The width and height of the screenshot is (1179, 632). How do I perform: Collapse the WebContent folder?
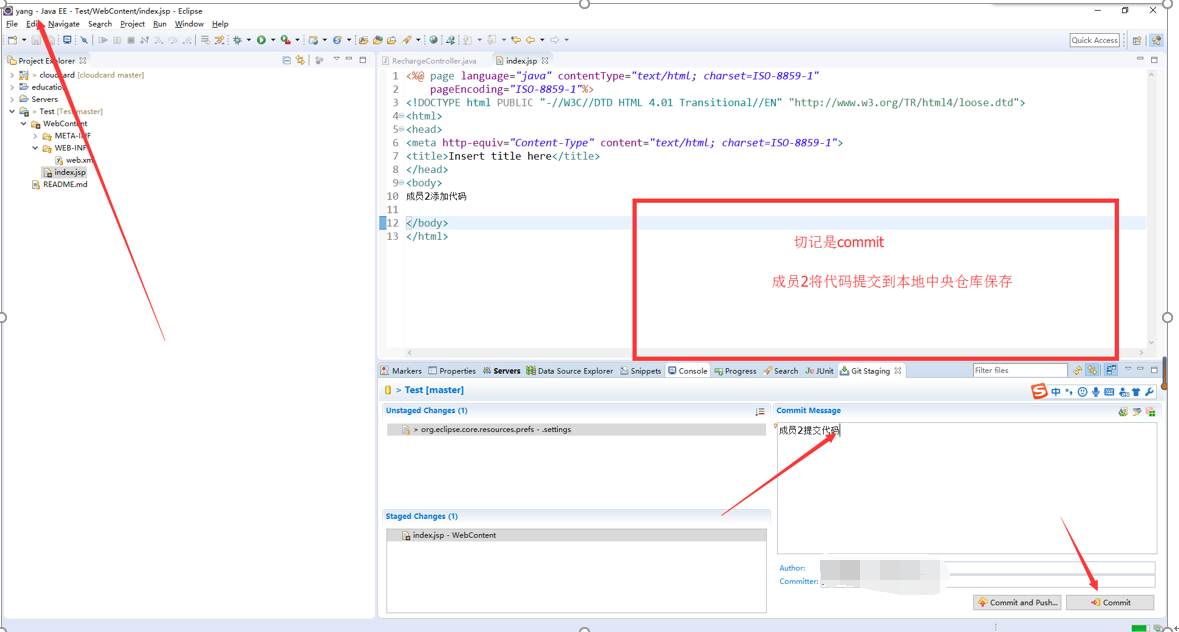23,123
